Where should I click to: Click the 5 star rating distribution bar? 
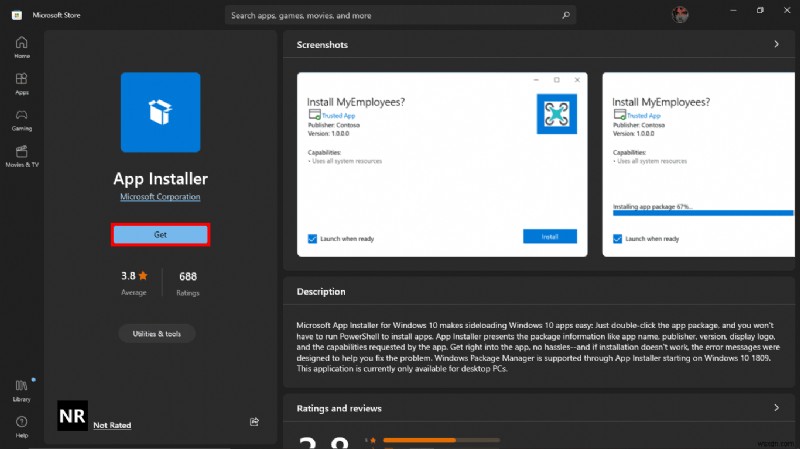[441, 440]
